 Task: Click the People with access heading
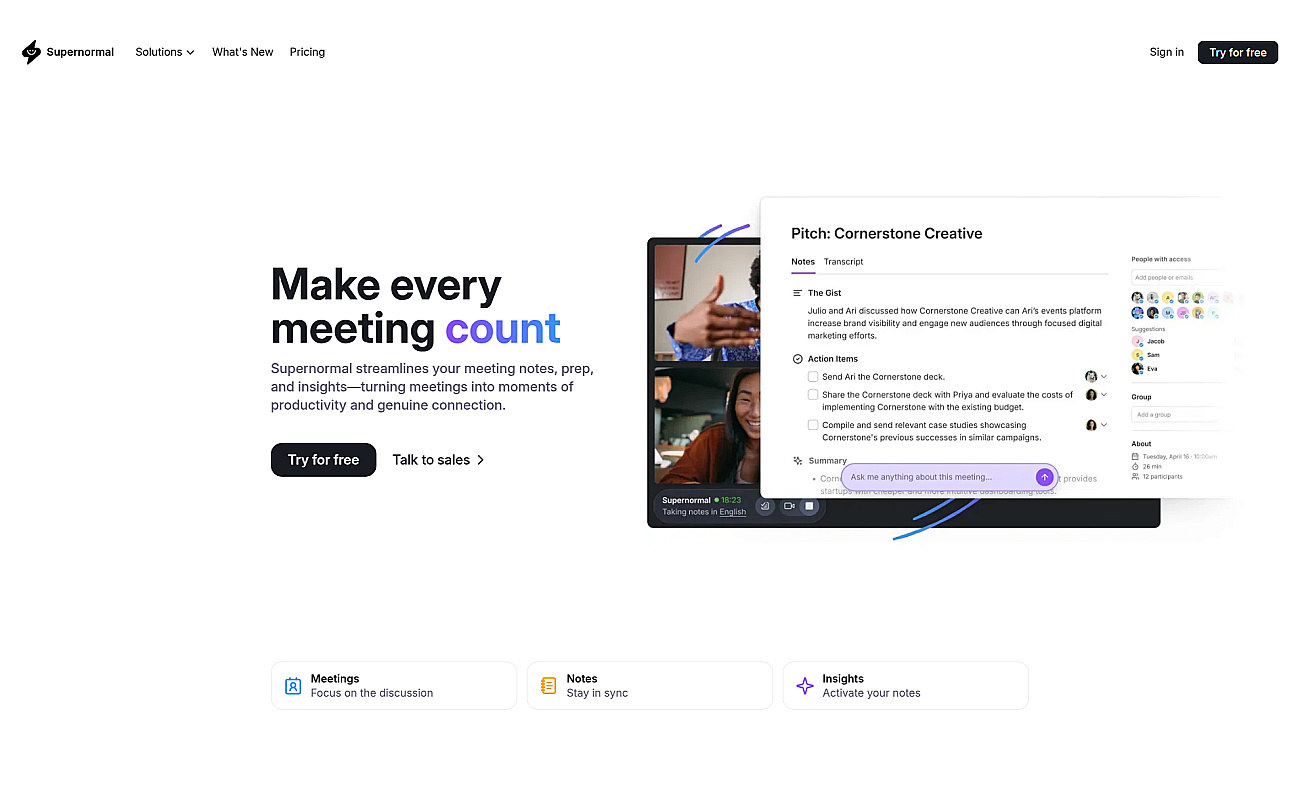click(x=1161, y=259)
